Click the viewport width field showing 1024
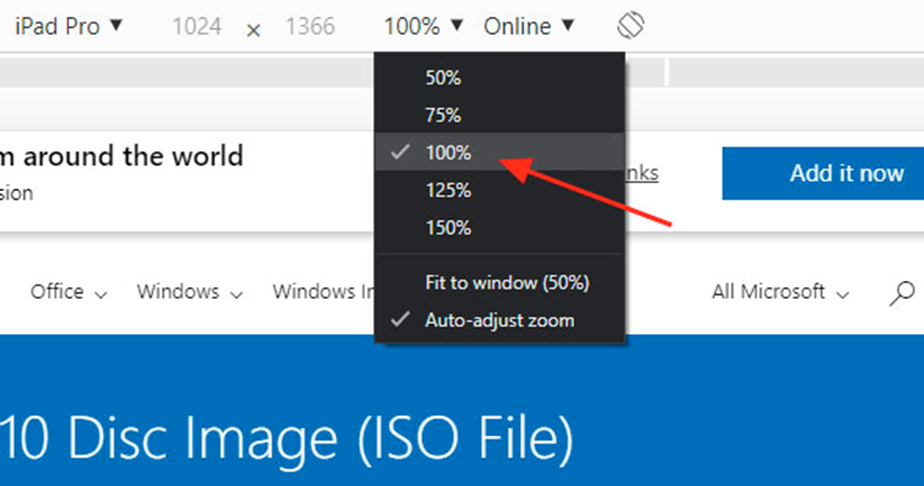The image size is (924, 486). pos(196,27)
